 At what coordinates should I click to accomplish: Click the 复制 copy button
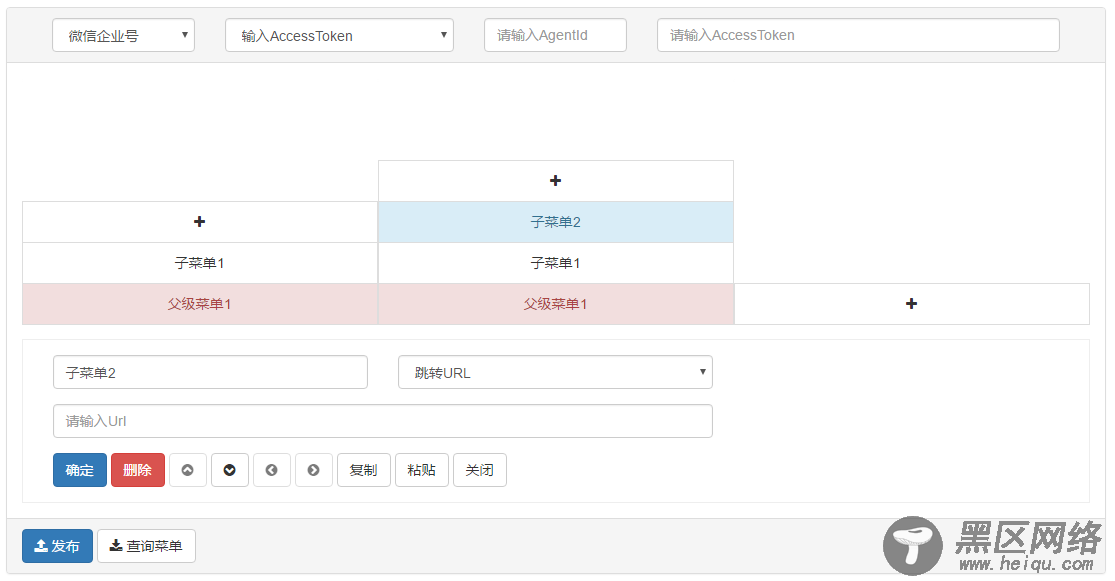point(363,470)
